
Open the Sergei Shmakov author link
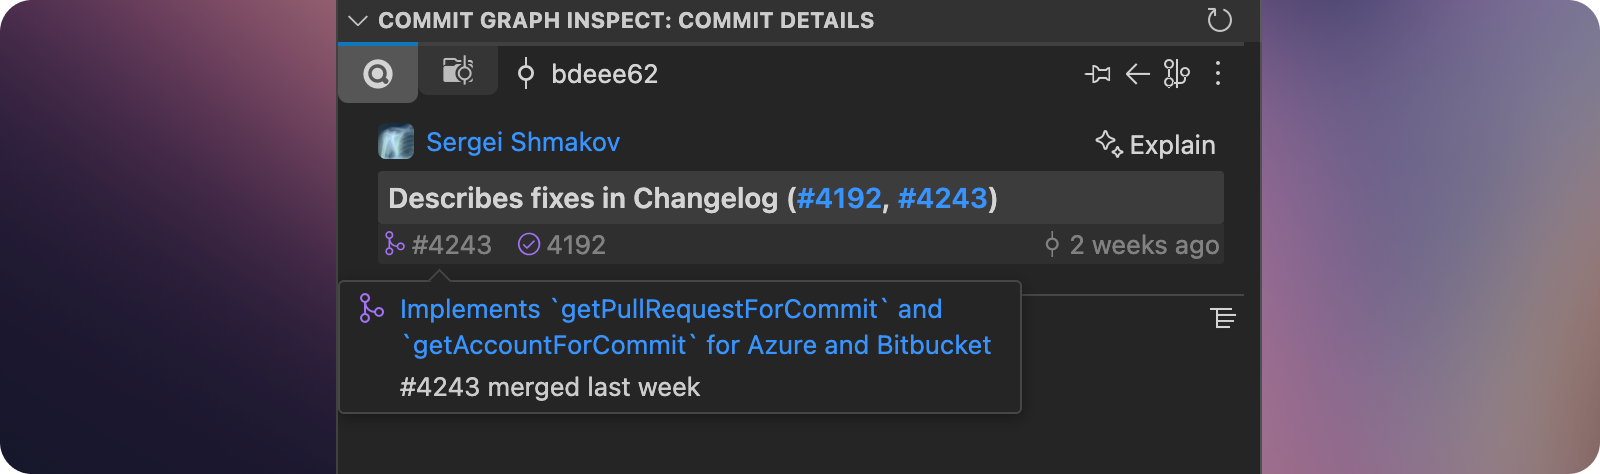click(x=522, y=143)
